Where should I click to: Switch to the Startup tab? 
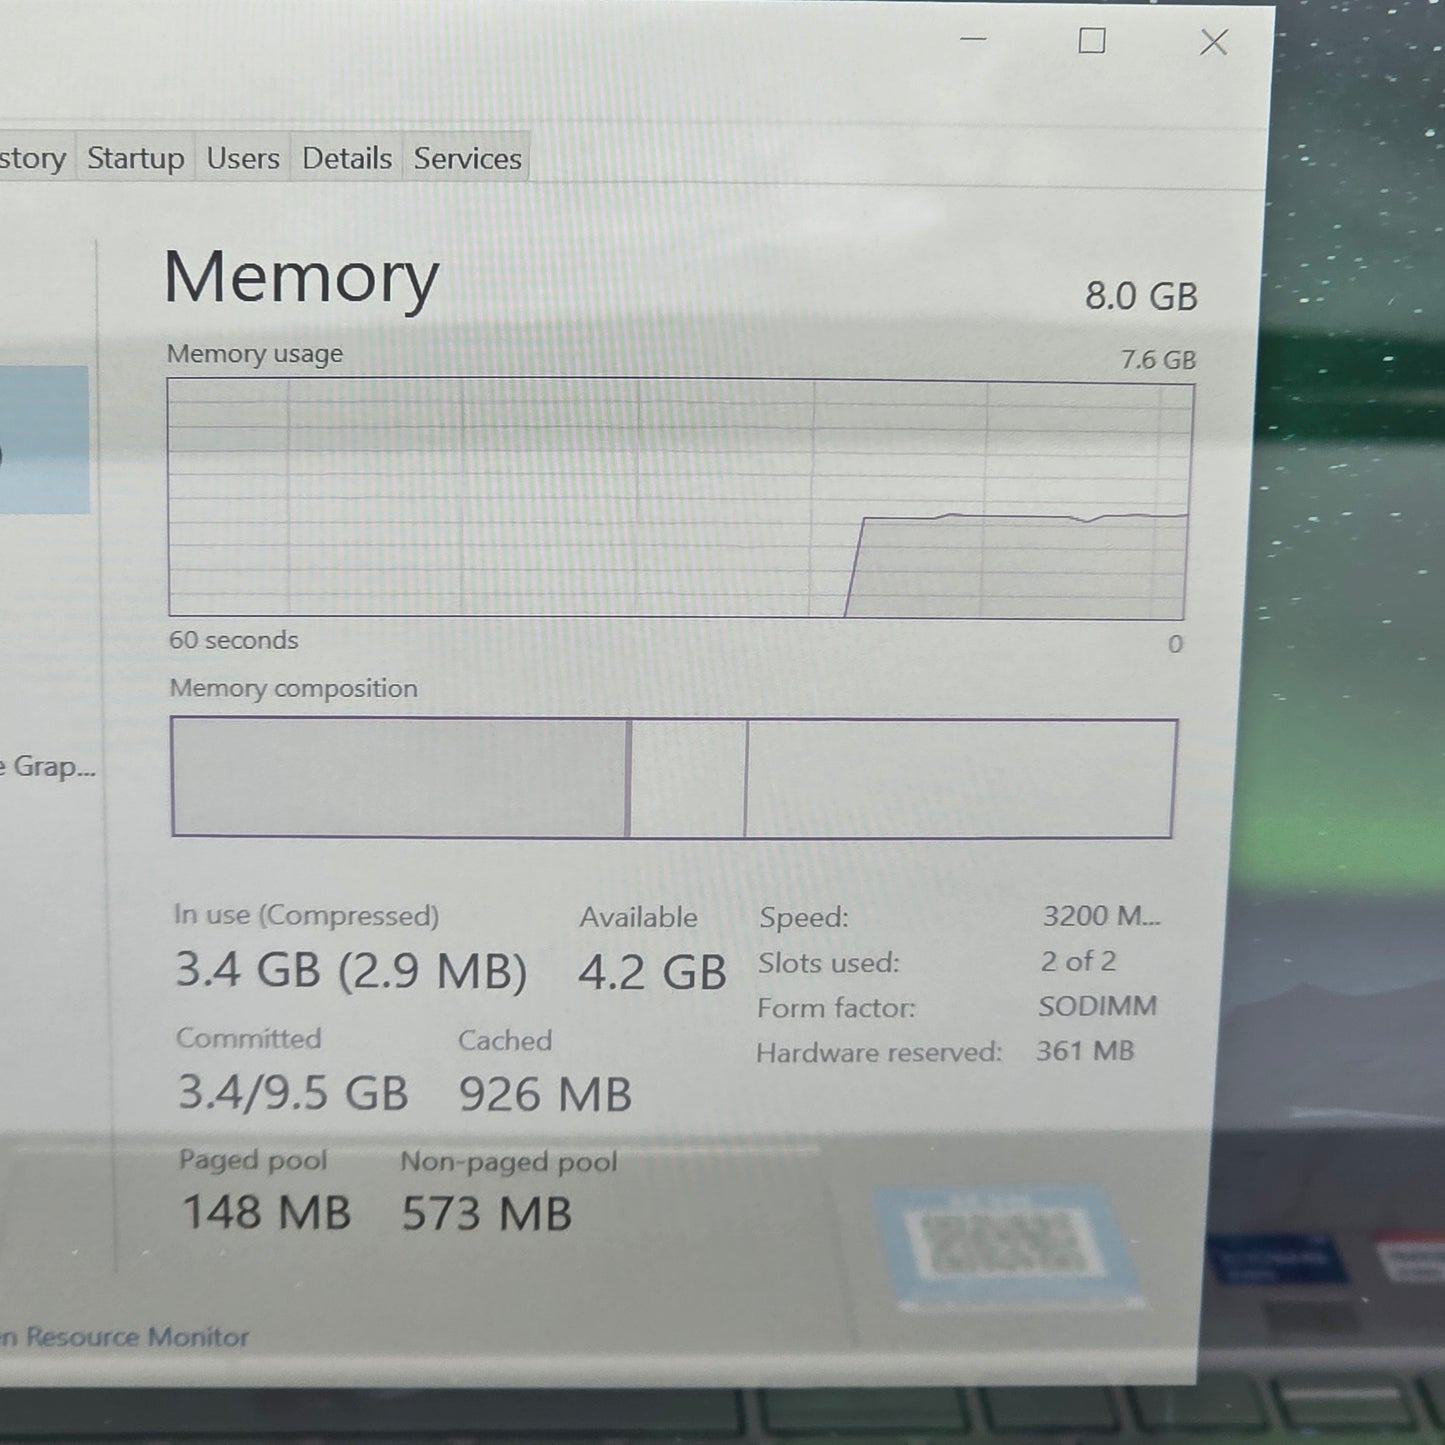[x=135, y=158]
